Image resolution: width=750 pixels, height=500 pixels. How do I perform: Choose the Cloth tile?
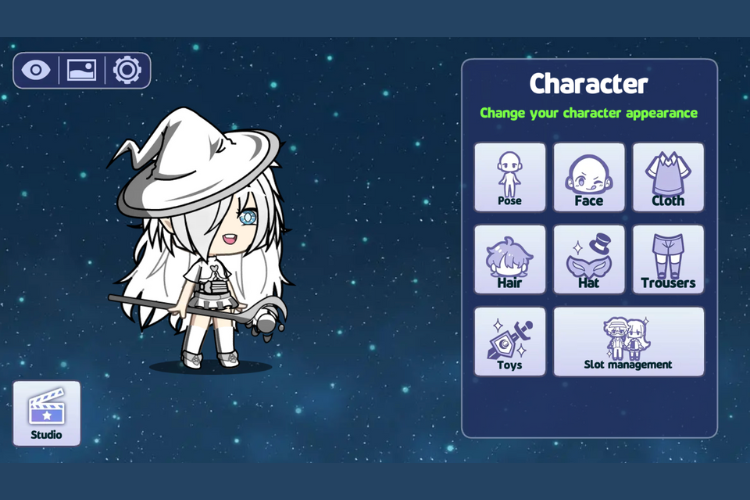pyautogui.click(x=668, y=177)
